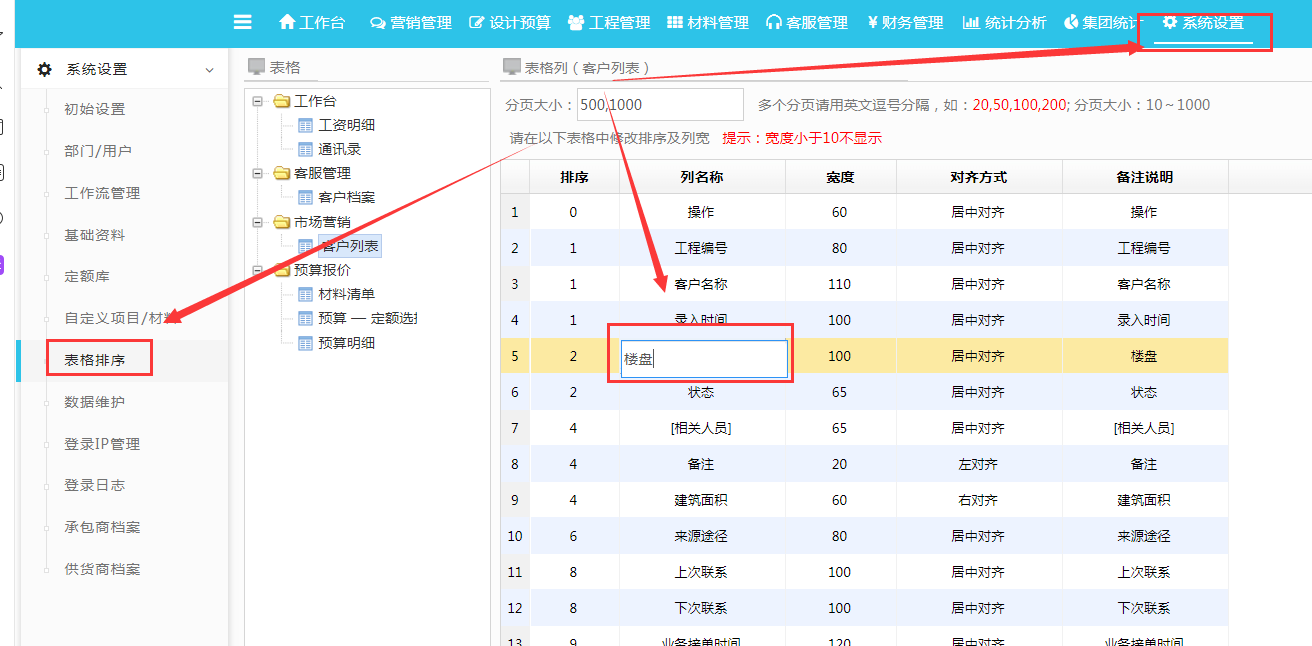
Task: Collapse the 系统设置 sidebar section chevron
Action: 210,69
